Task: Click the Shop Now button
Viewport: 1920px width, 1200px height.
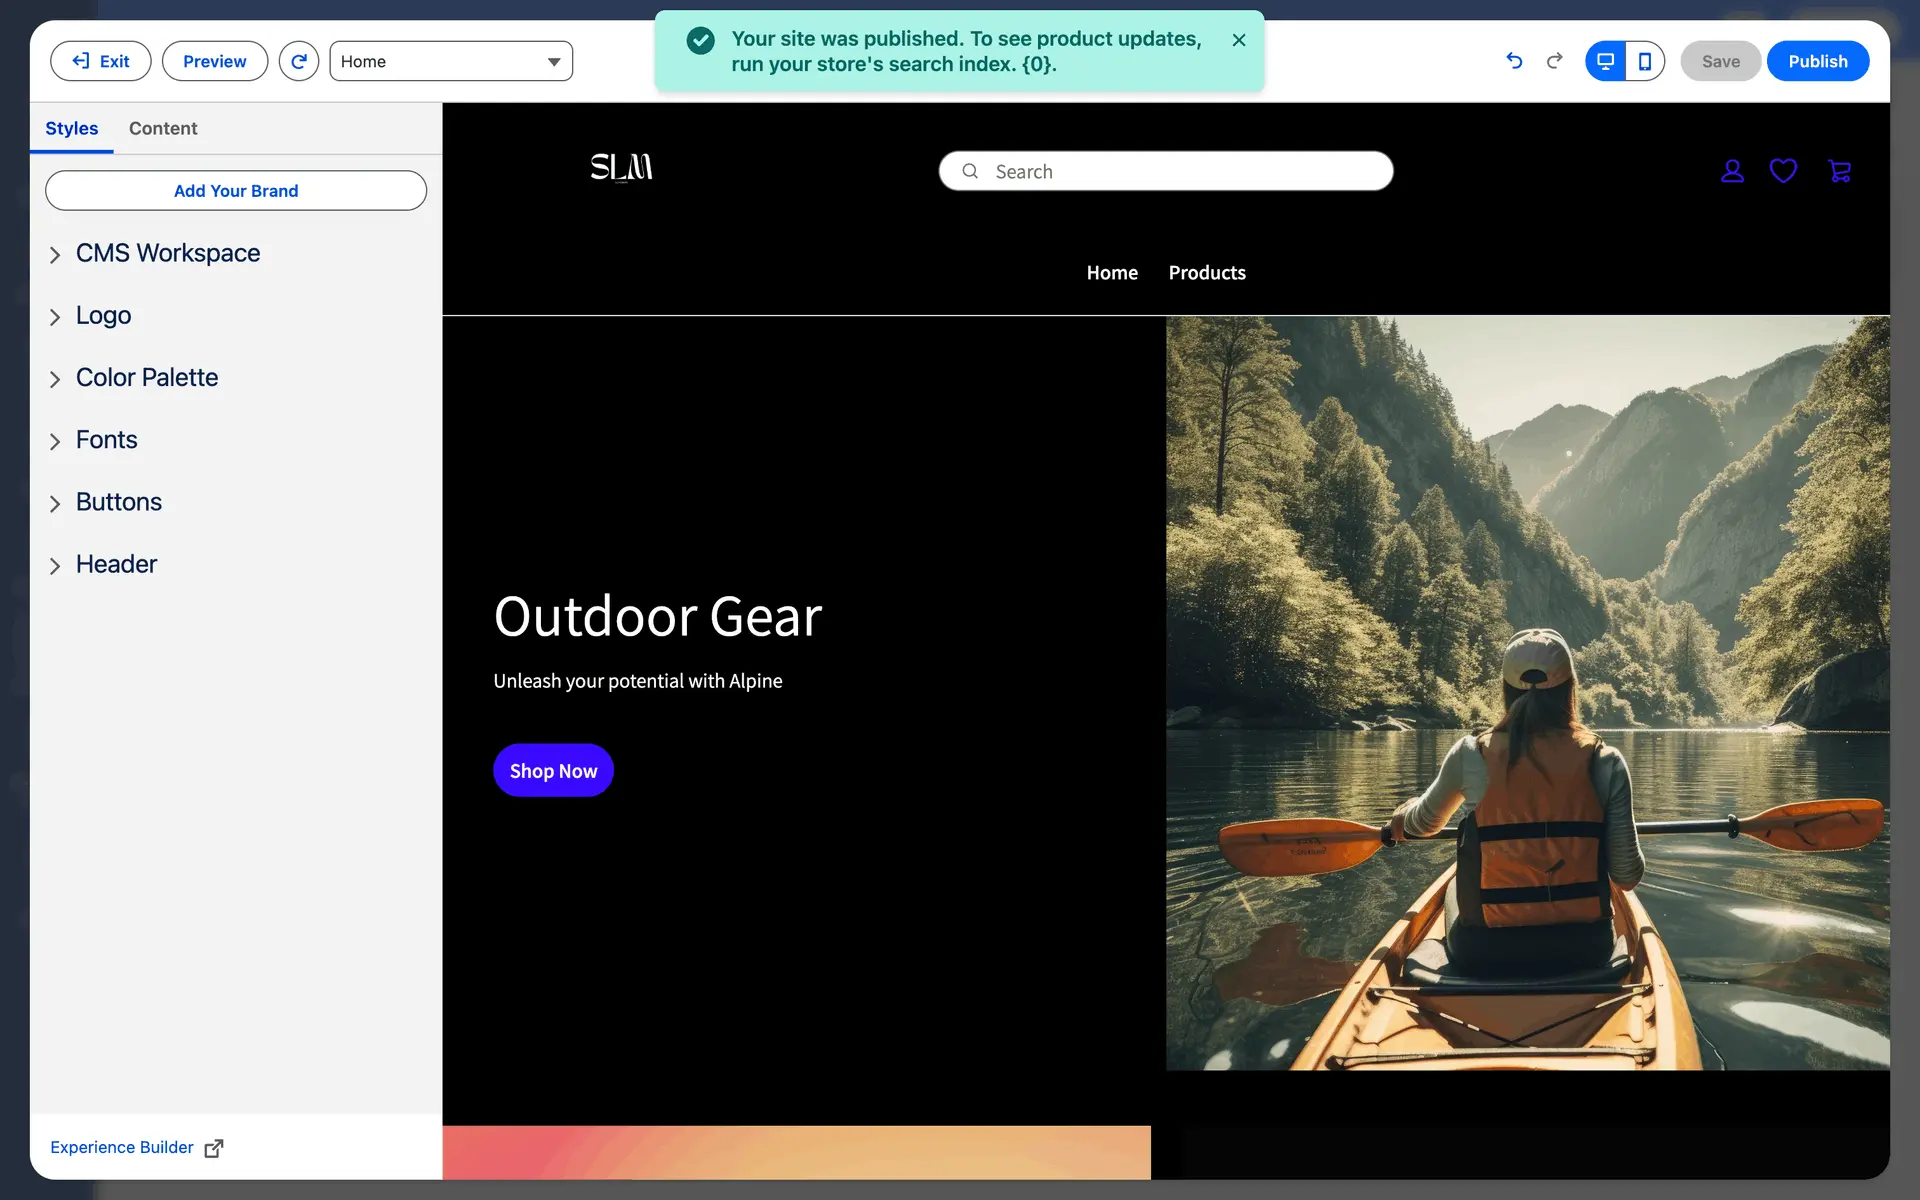Action: [x=553, y=770]
